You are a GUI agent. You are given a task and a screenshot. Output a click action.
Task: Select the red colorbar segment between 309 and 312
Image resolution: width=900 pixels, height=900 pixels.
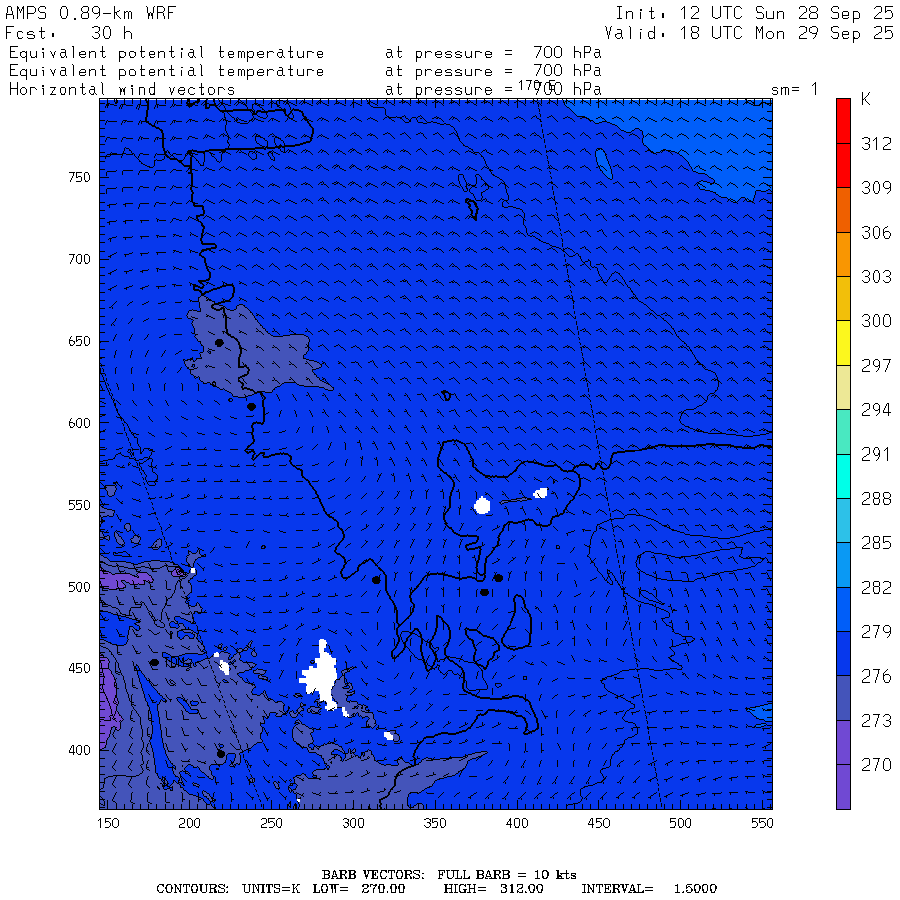(843, 165)
